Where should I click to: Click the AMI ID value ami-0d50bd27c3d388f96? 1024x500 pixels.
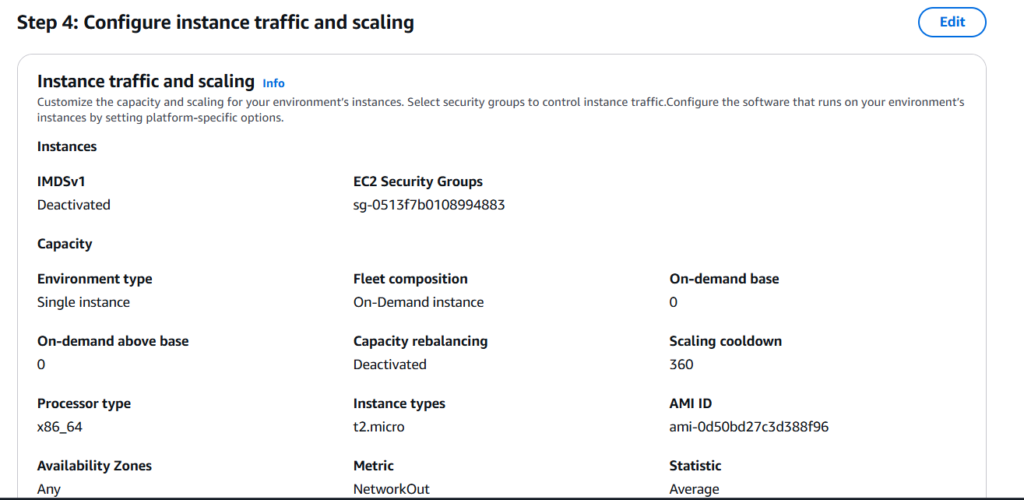[x=748, y=427]
